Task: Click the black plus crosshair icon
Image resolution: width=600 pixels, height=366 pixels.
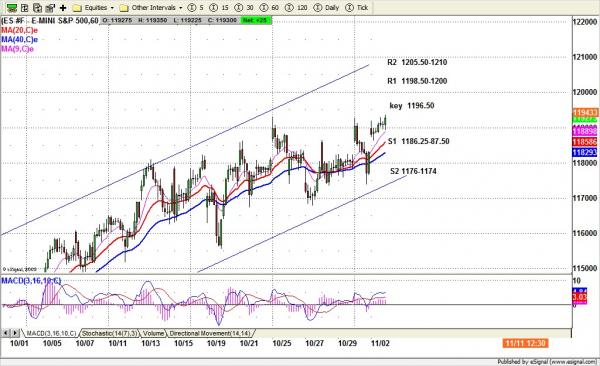Action: tap(63, 7)
